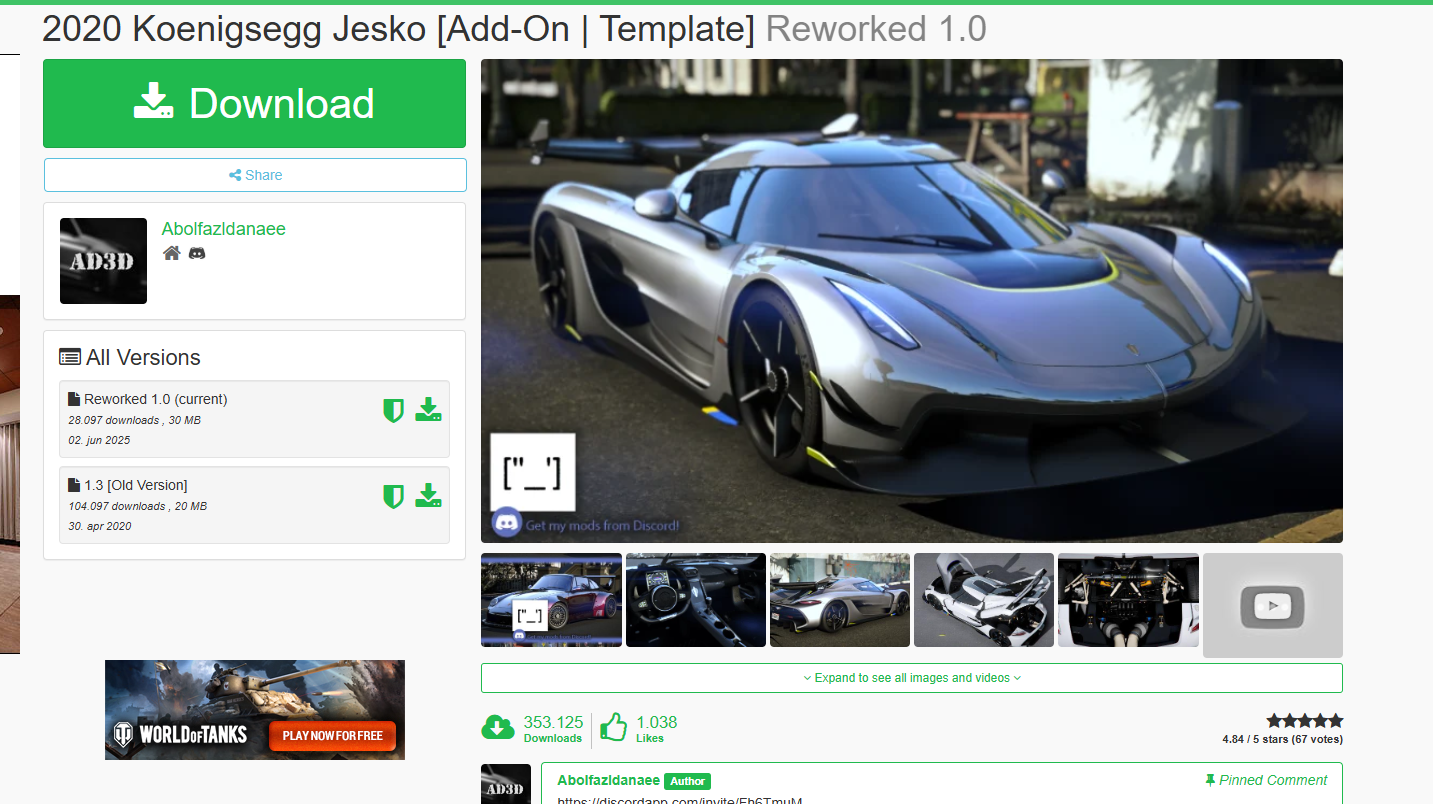The width and height of the screenshot is (1433, 804).
Task: Select the purple car first thumbnail
Action: (x=551, y=600)
